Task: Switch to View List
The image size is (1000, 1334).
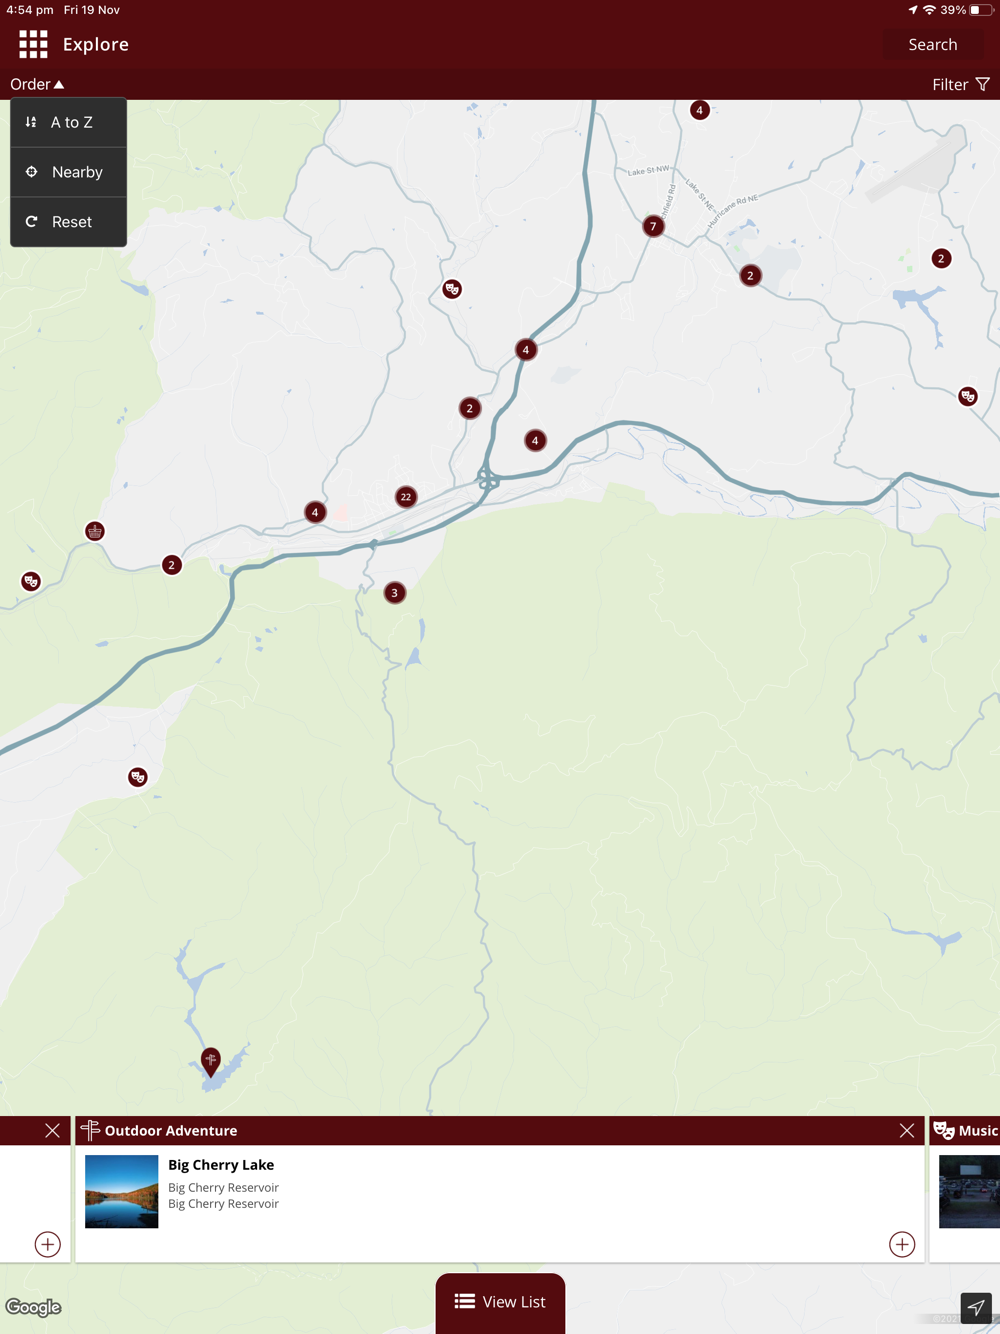Action: tap(500, 1302)
